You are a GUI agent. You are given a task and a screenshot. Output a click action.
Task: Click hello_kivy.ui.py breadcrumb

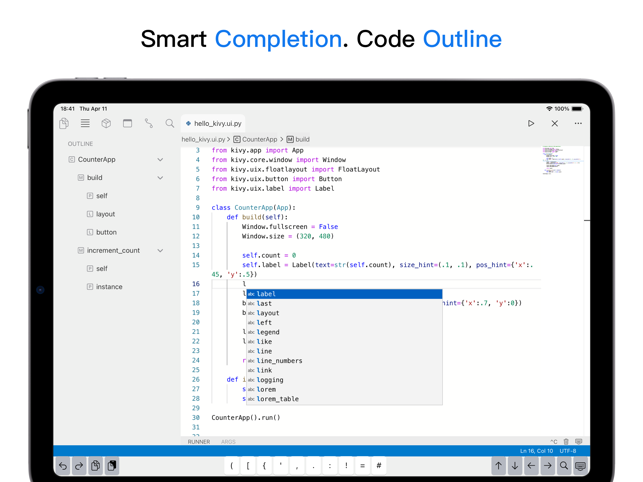click(x=203, y=139)
